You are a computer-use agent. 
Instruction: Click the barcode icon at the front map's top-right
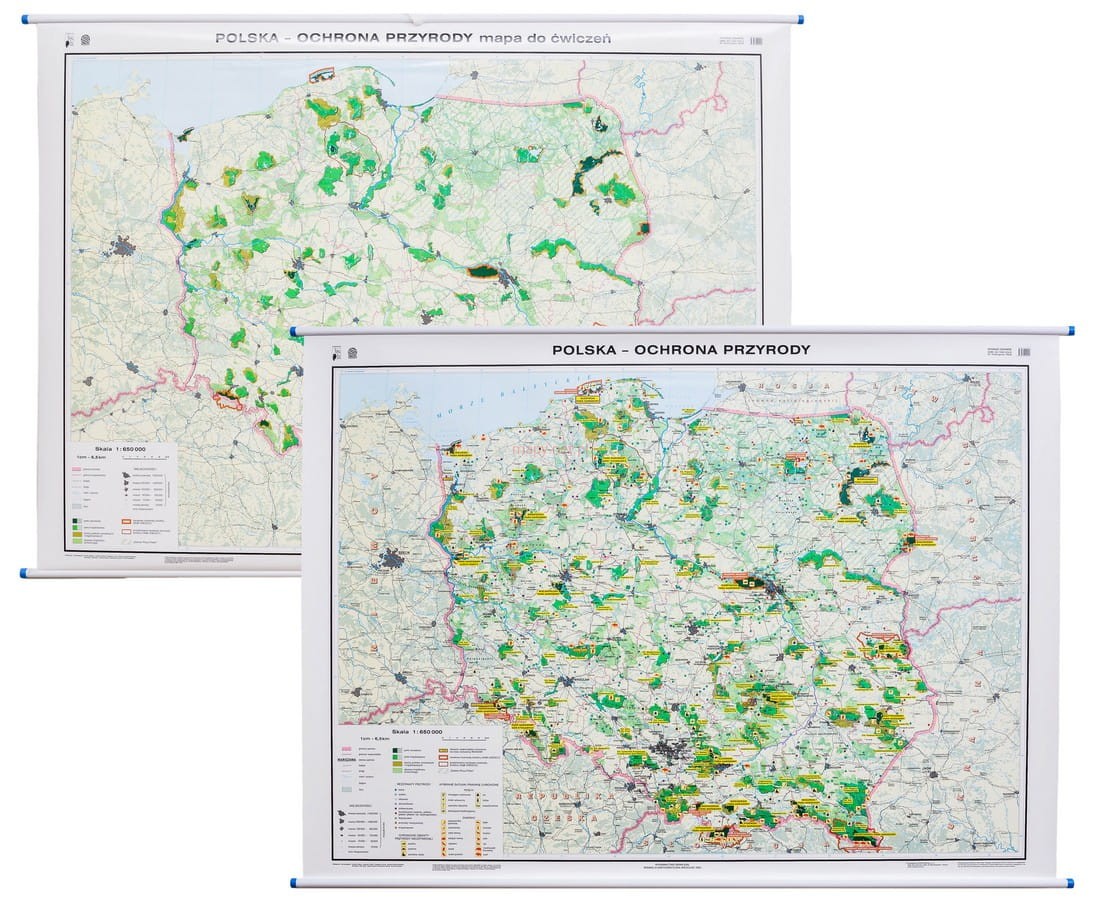[x=1024, y=352]
